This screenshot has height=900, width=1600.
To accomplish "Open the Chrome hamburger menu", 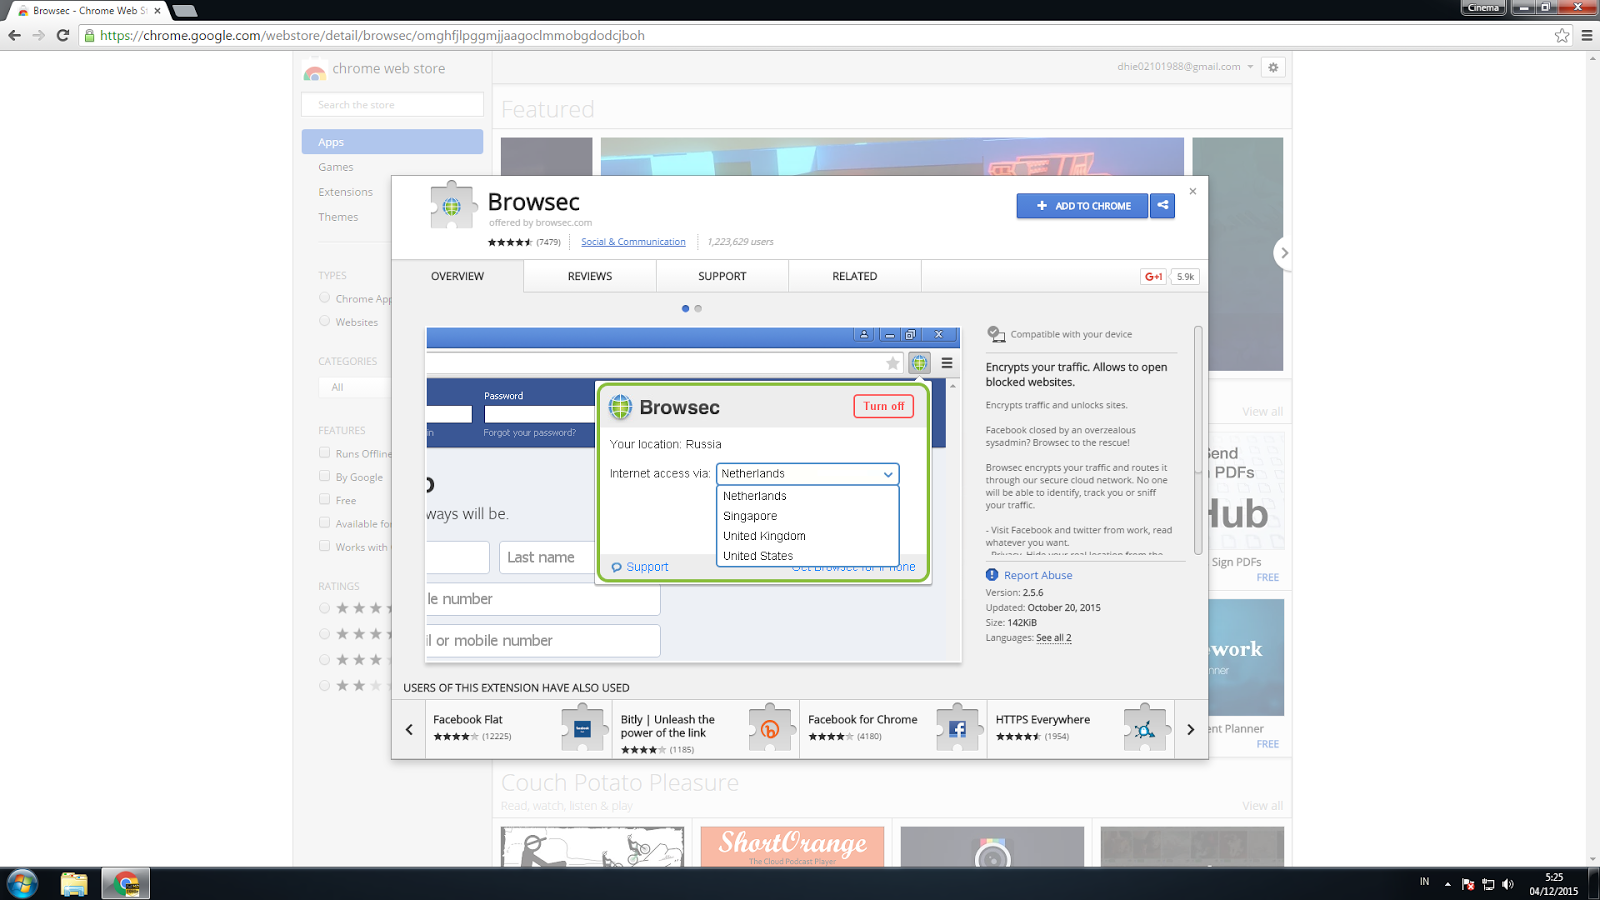I will [1587, 35].
